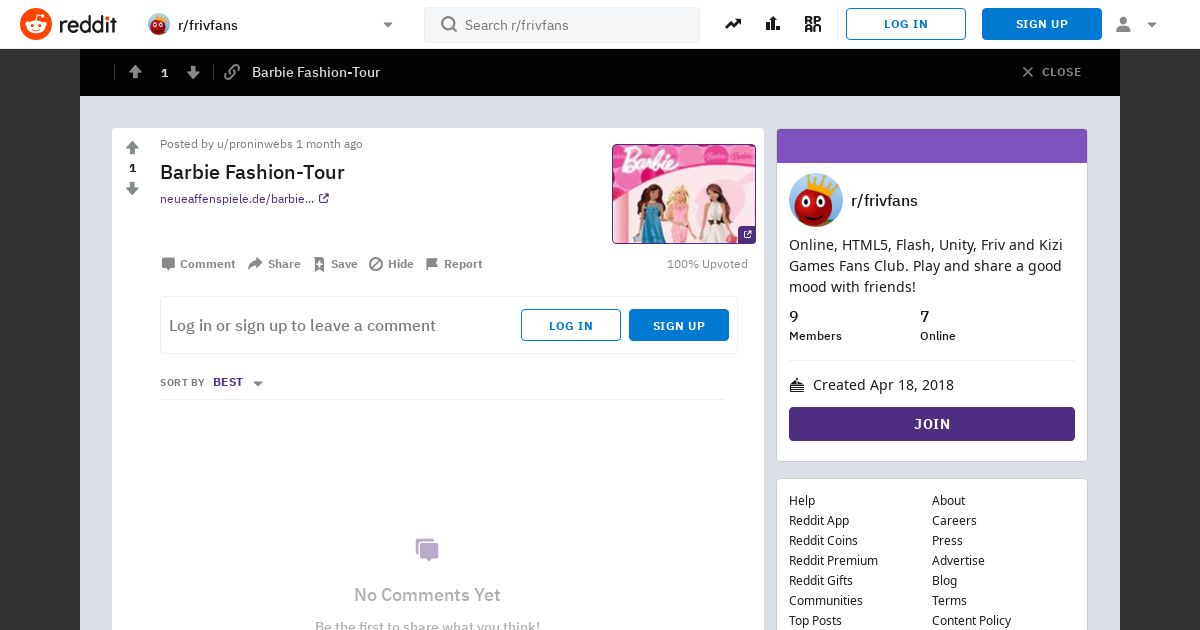The image size is (1200, 630).
Task: Downvote the Barbie Fashion-Tour post in left column
Action: (x=132, y=188)
